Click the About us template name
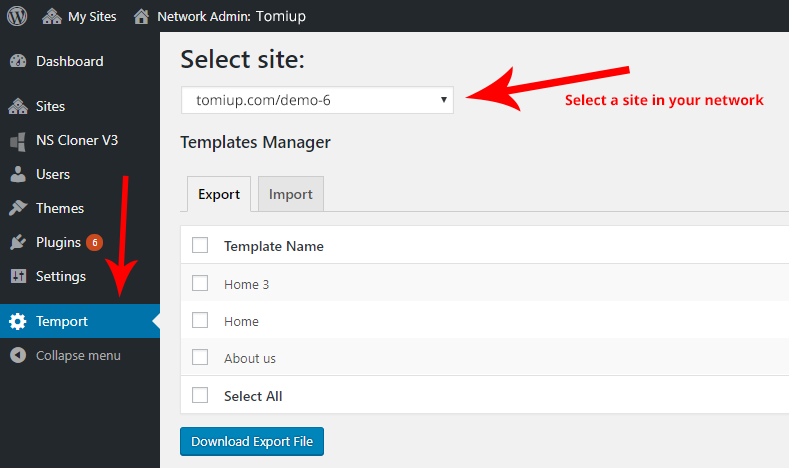This screenshot has width=789, height=468. pyautogui.click(x=250, y=358)
